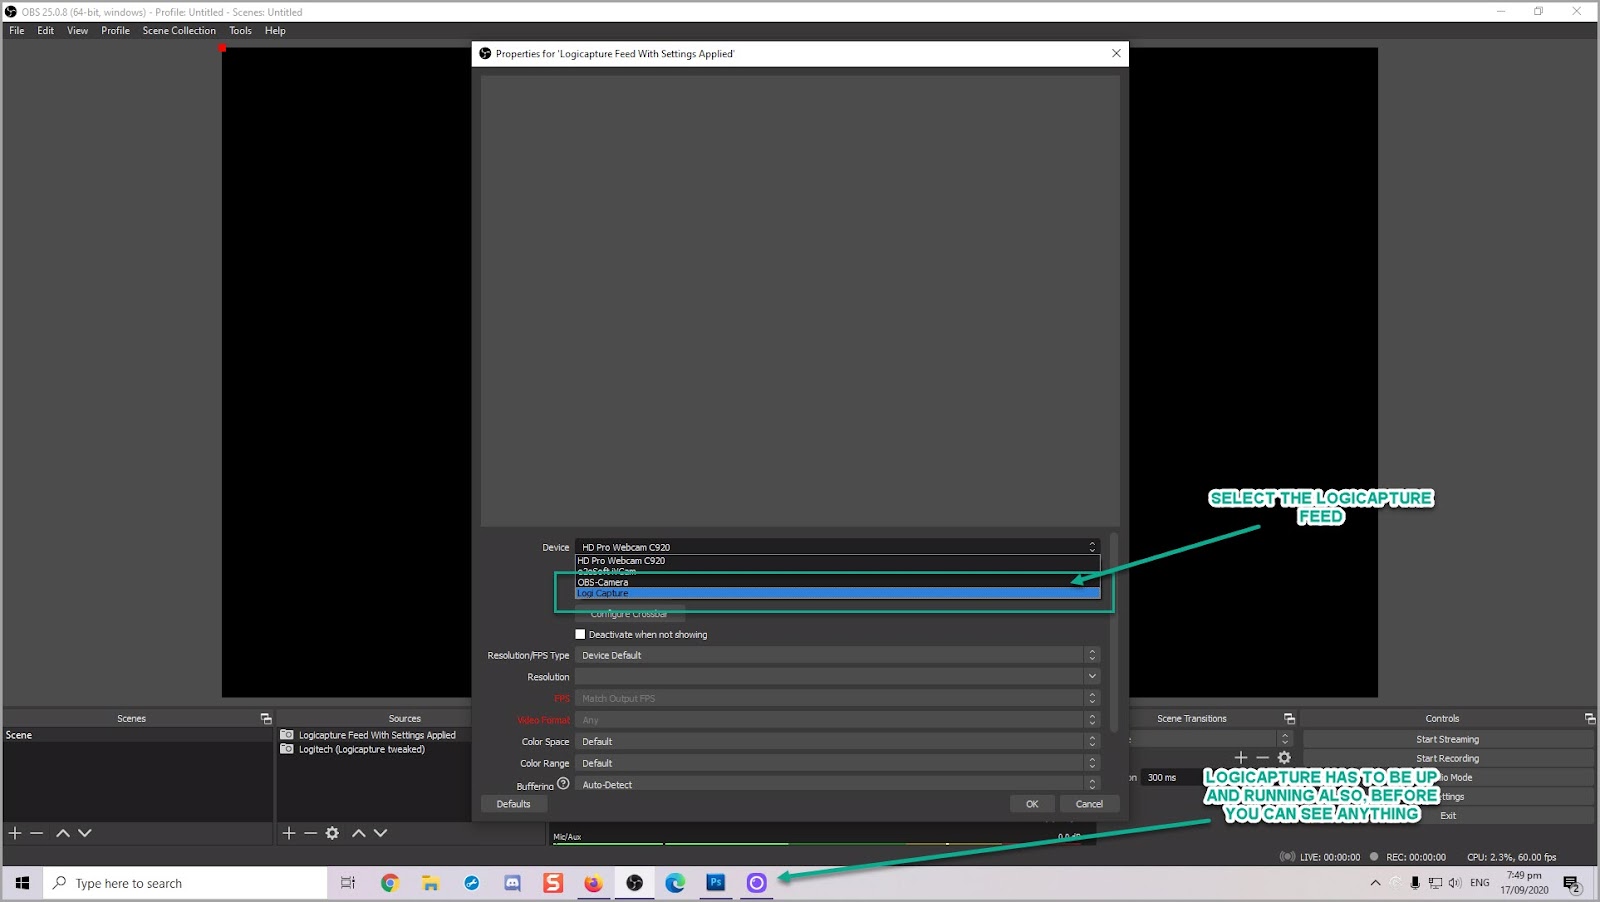1600x902 pixels.
Task: Open source properties via the gear icon
Action: click(333, 833)
